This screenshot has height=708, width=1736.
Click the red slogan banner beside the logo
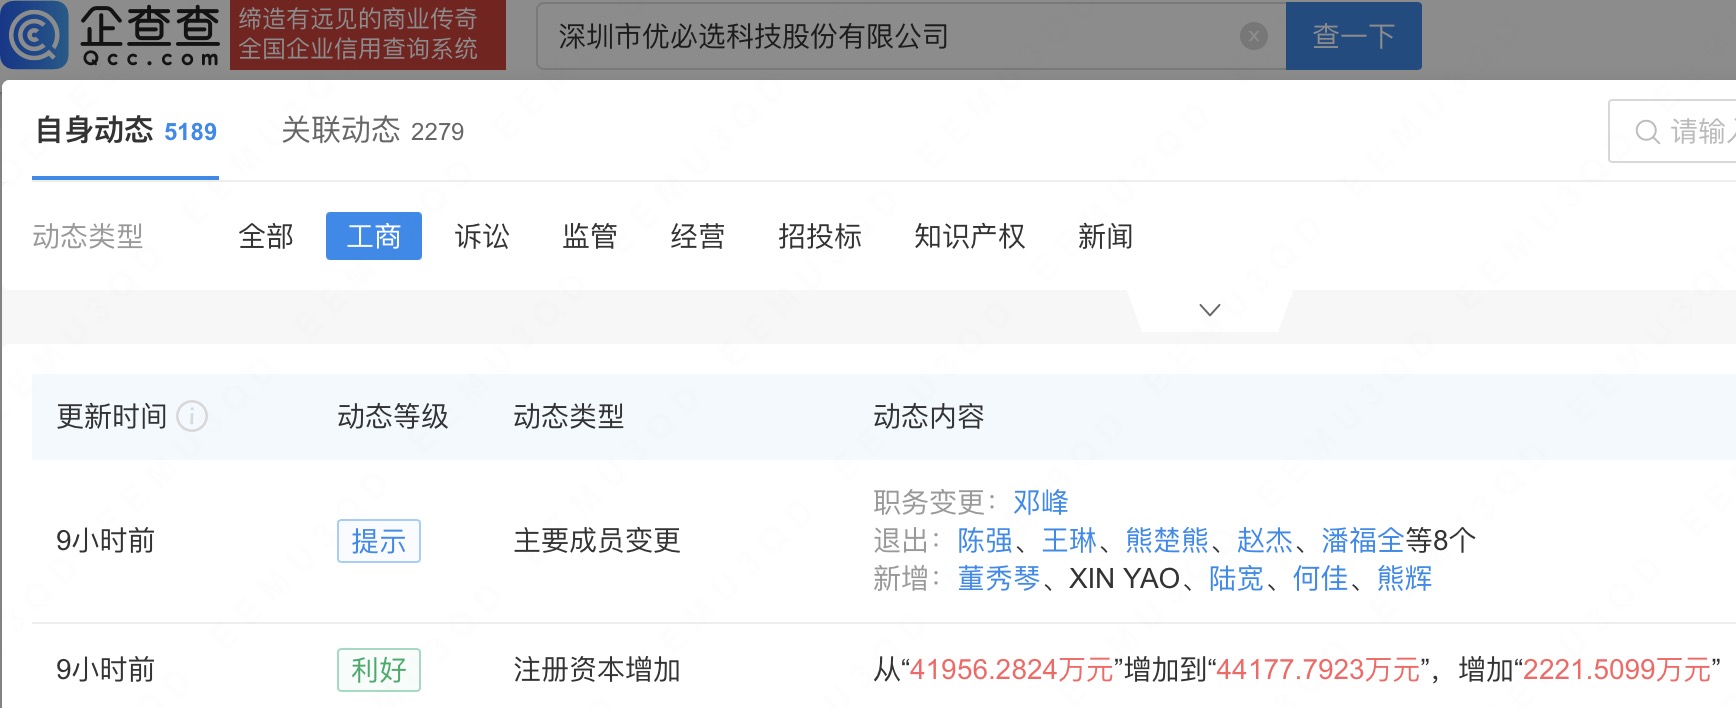pos(368,35)
